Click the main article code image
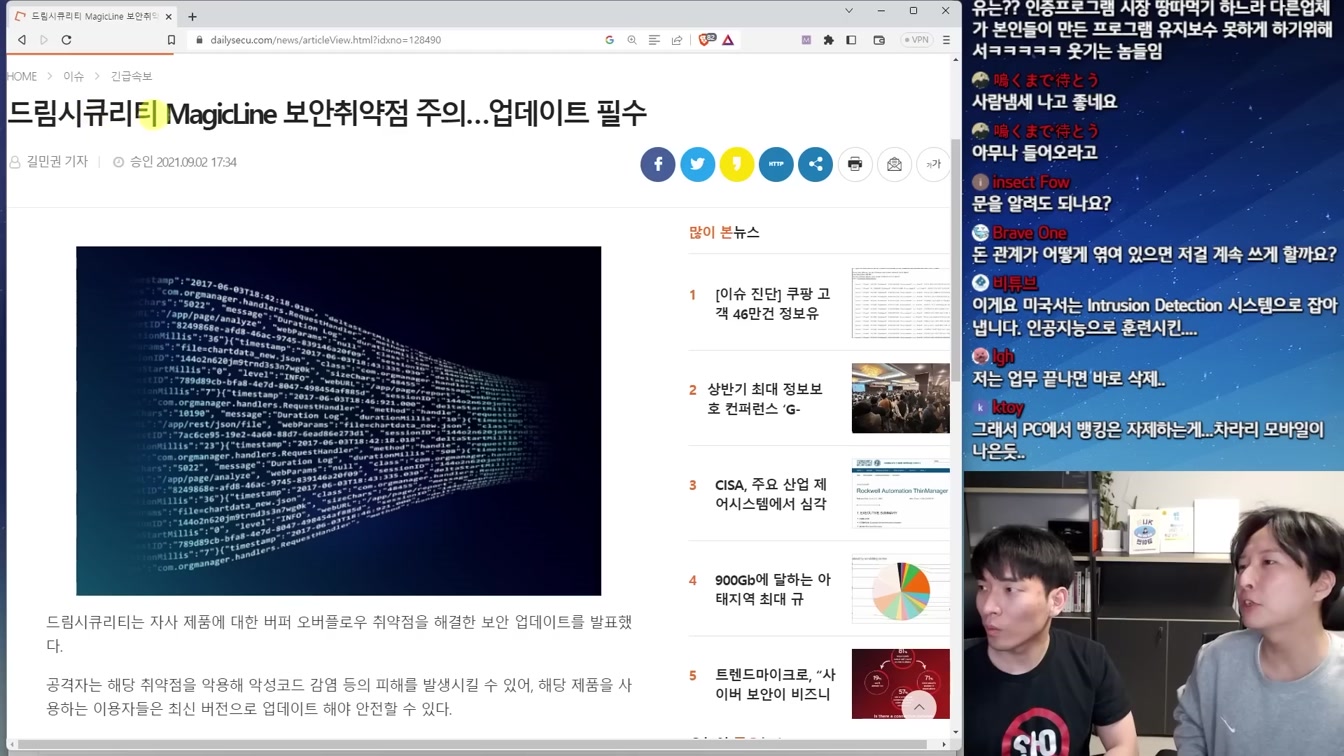 tap(338, 421)
